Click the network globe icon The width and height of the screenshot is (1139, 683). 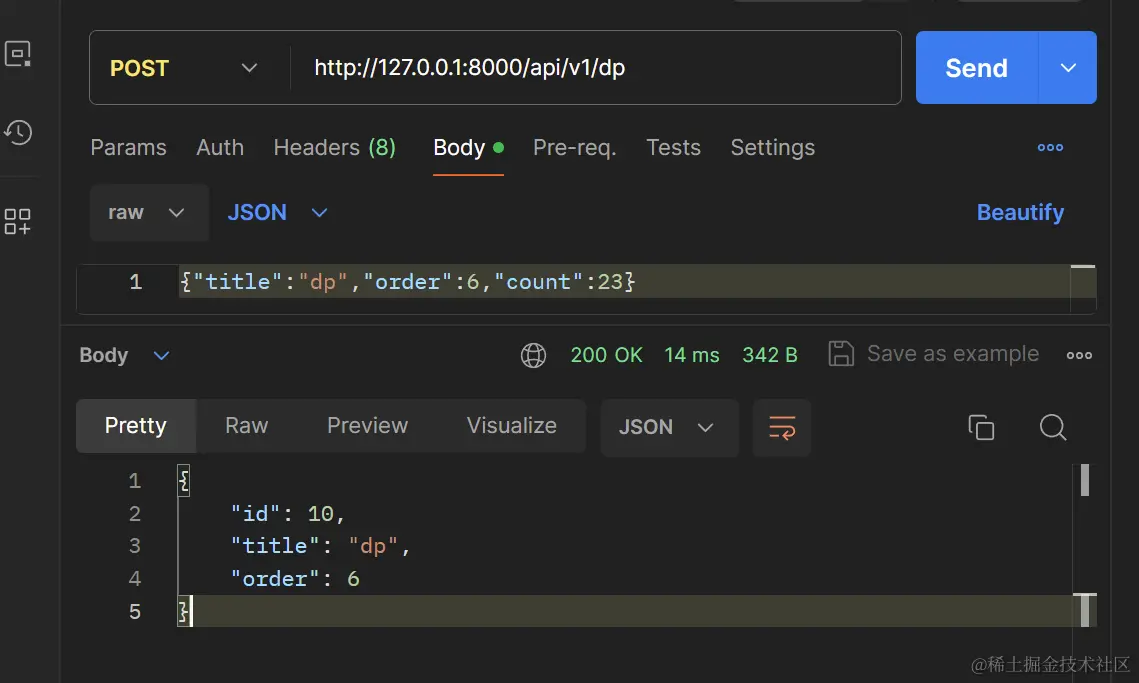(x=533, y=355)
